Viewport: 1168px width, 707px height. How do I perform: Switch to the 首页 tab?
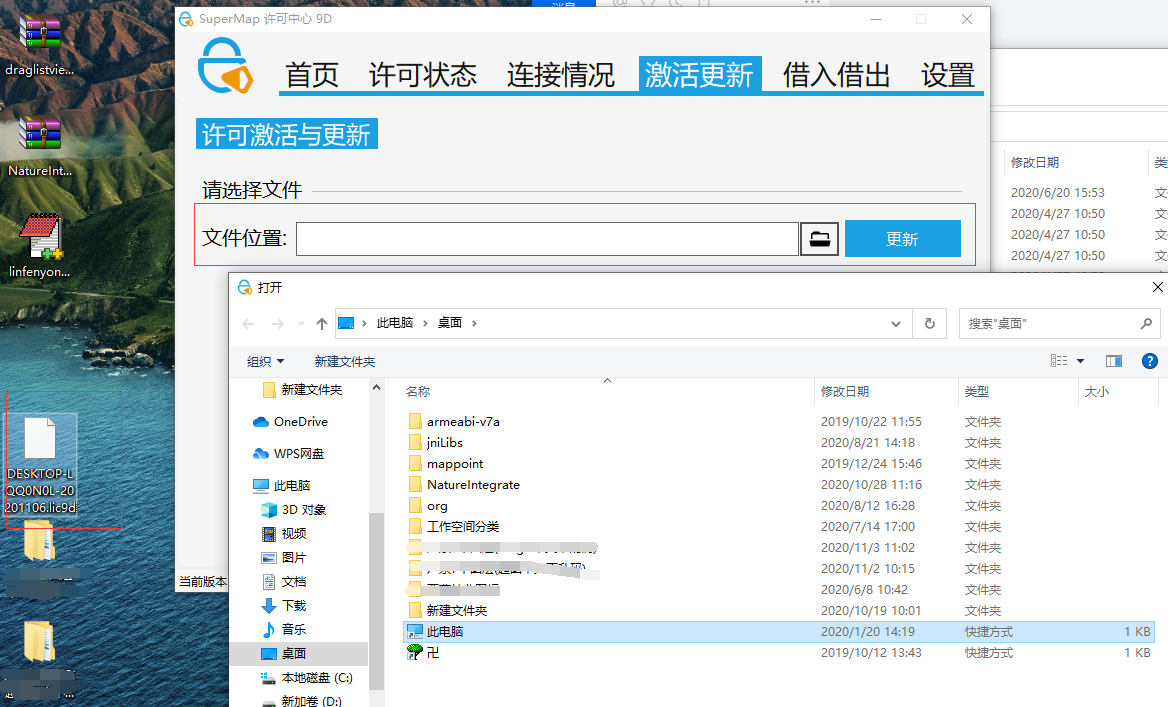point(312,74)
